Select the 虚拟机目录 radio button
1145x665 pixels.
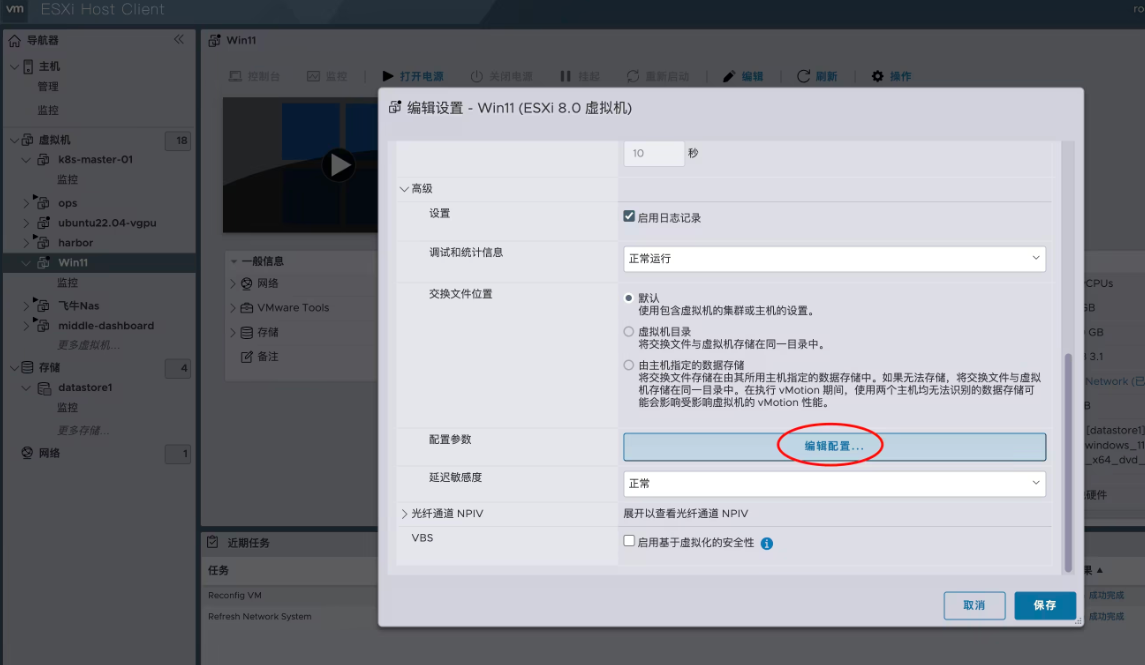tap(628, 331)
